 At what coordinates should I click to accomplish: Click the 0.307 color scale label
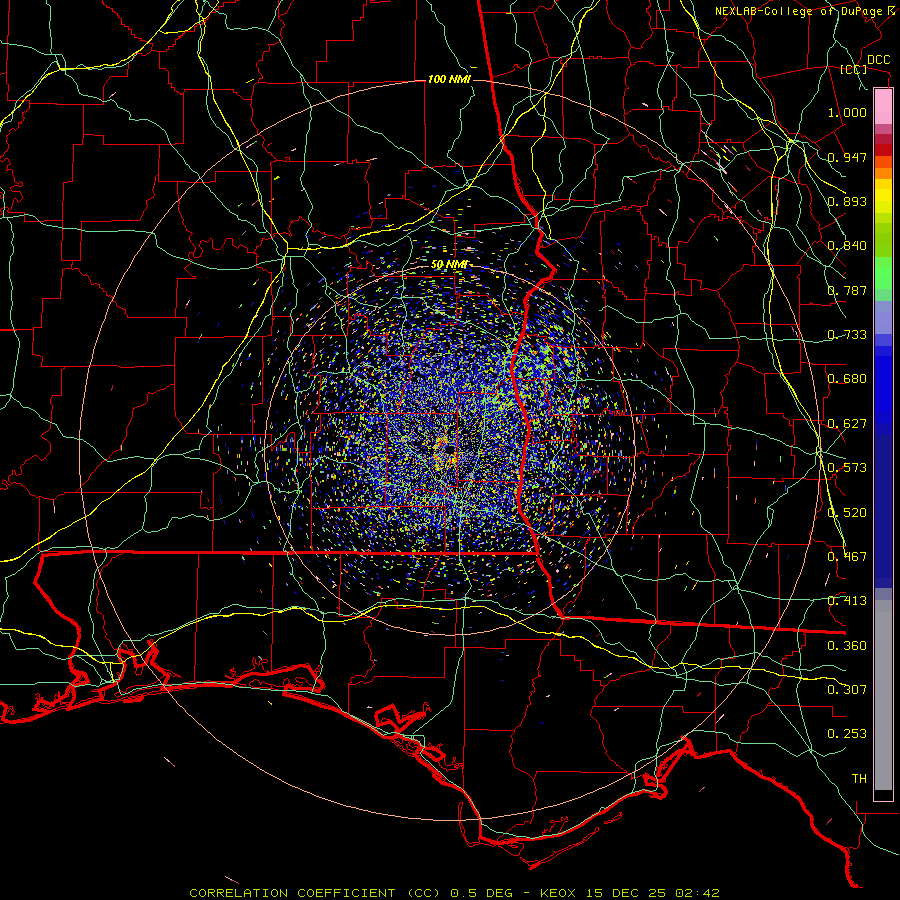(x=847, y=690)
